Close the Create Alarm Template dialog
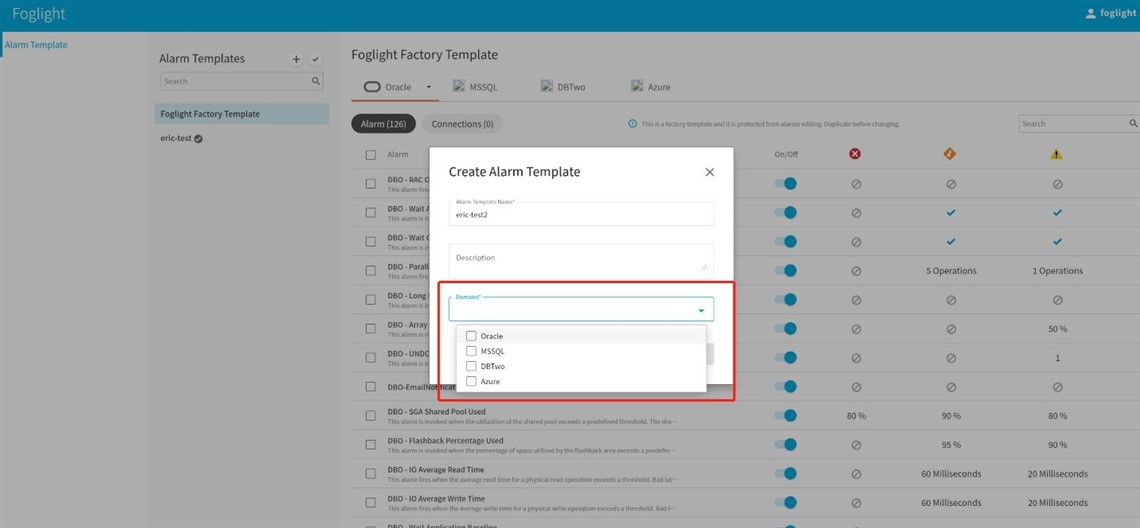 pos(710,172)
